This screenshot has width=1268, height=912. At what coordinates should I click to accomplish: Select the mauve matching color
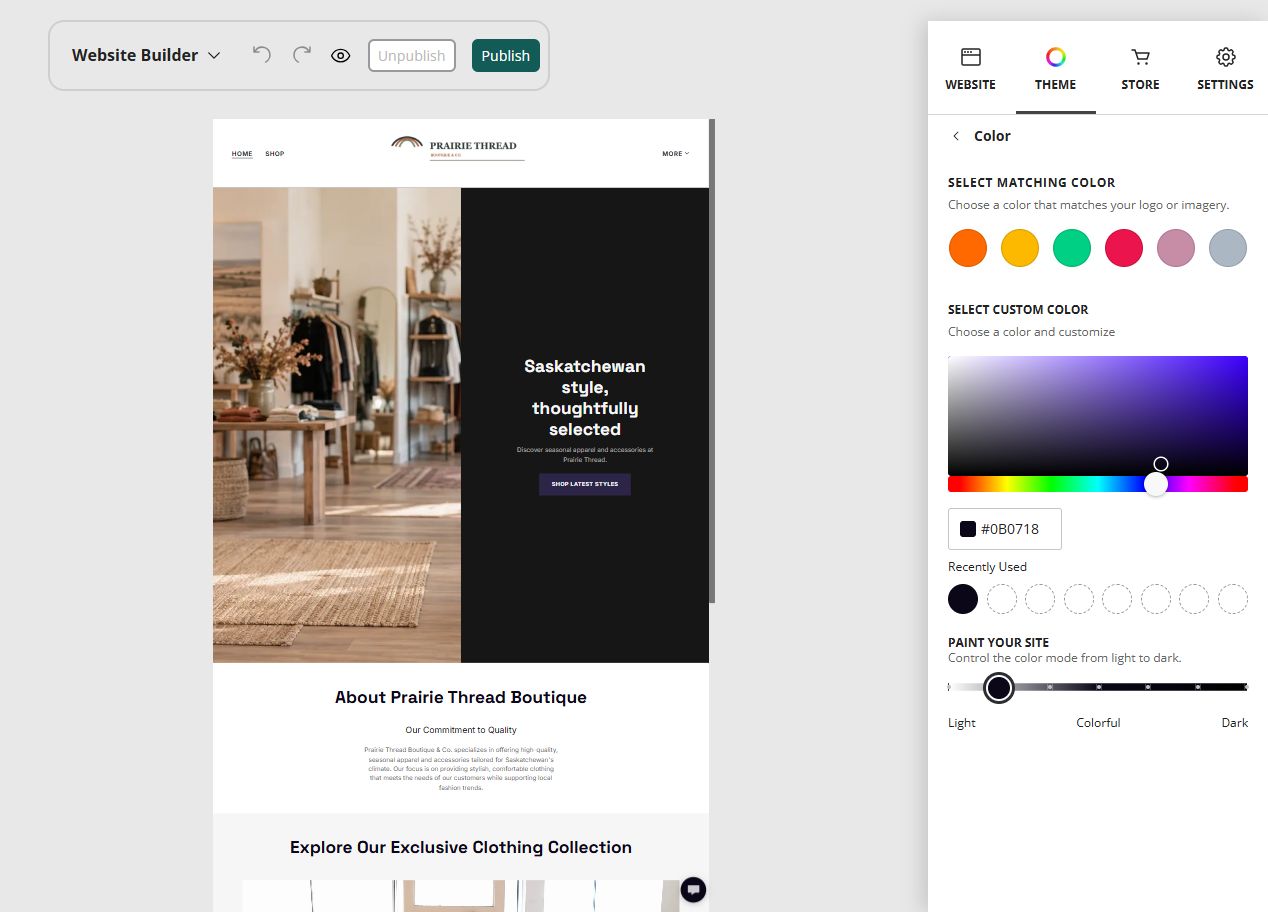1176,248
